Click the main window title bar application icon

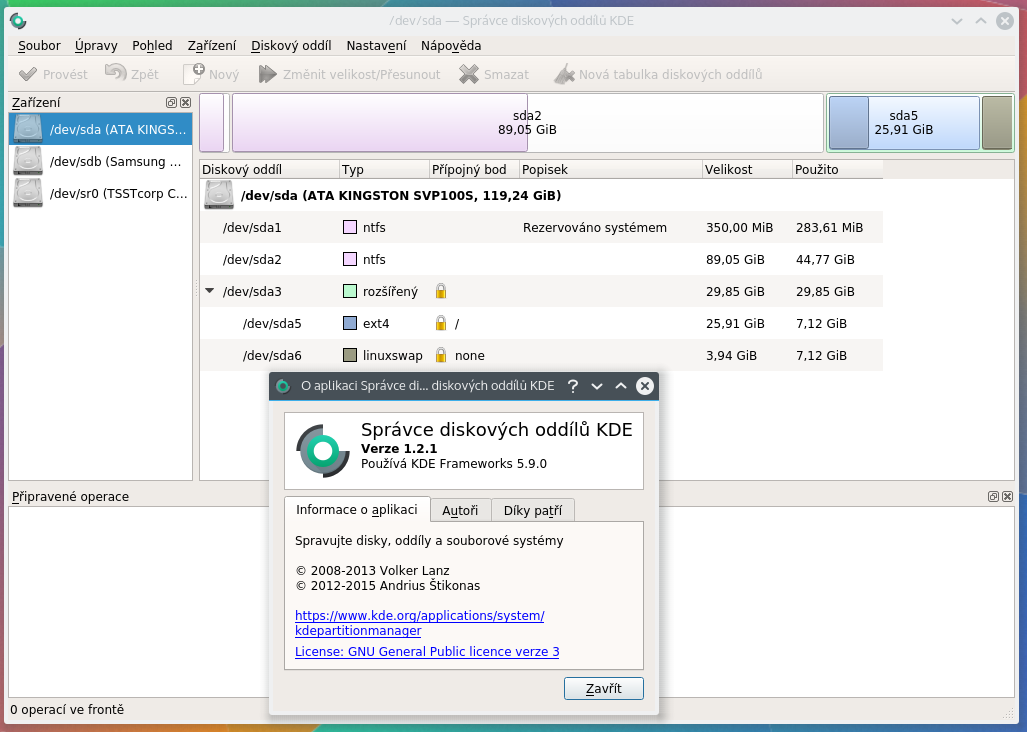click(18, 21)
